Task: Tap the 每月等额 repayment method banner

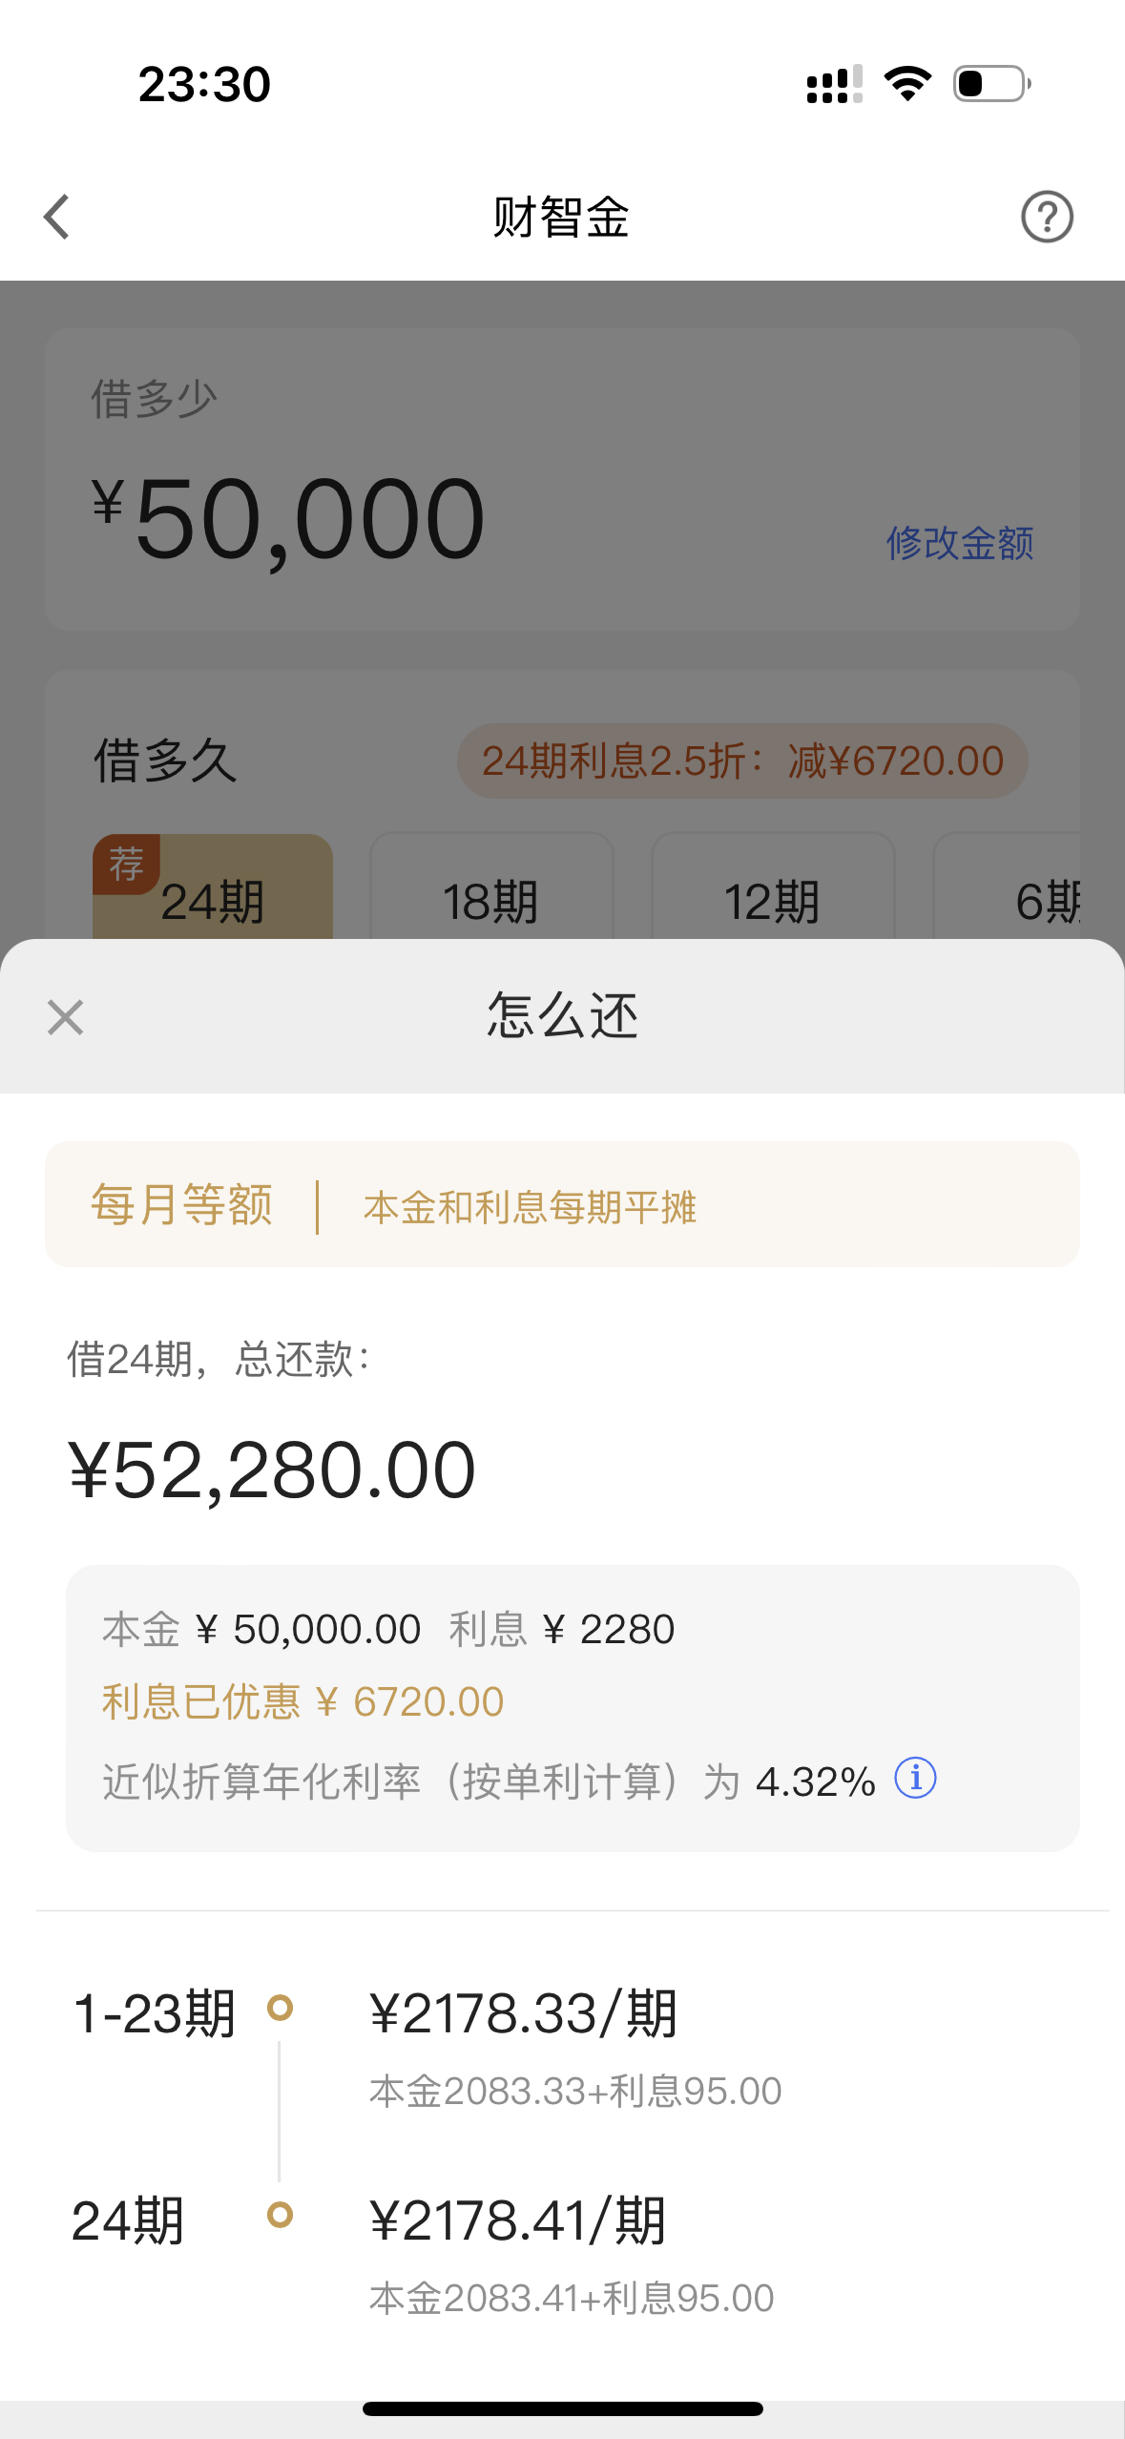Action: coord(562,1204)
